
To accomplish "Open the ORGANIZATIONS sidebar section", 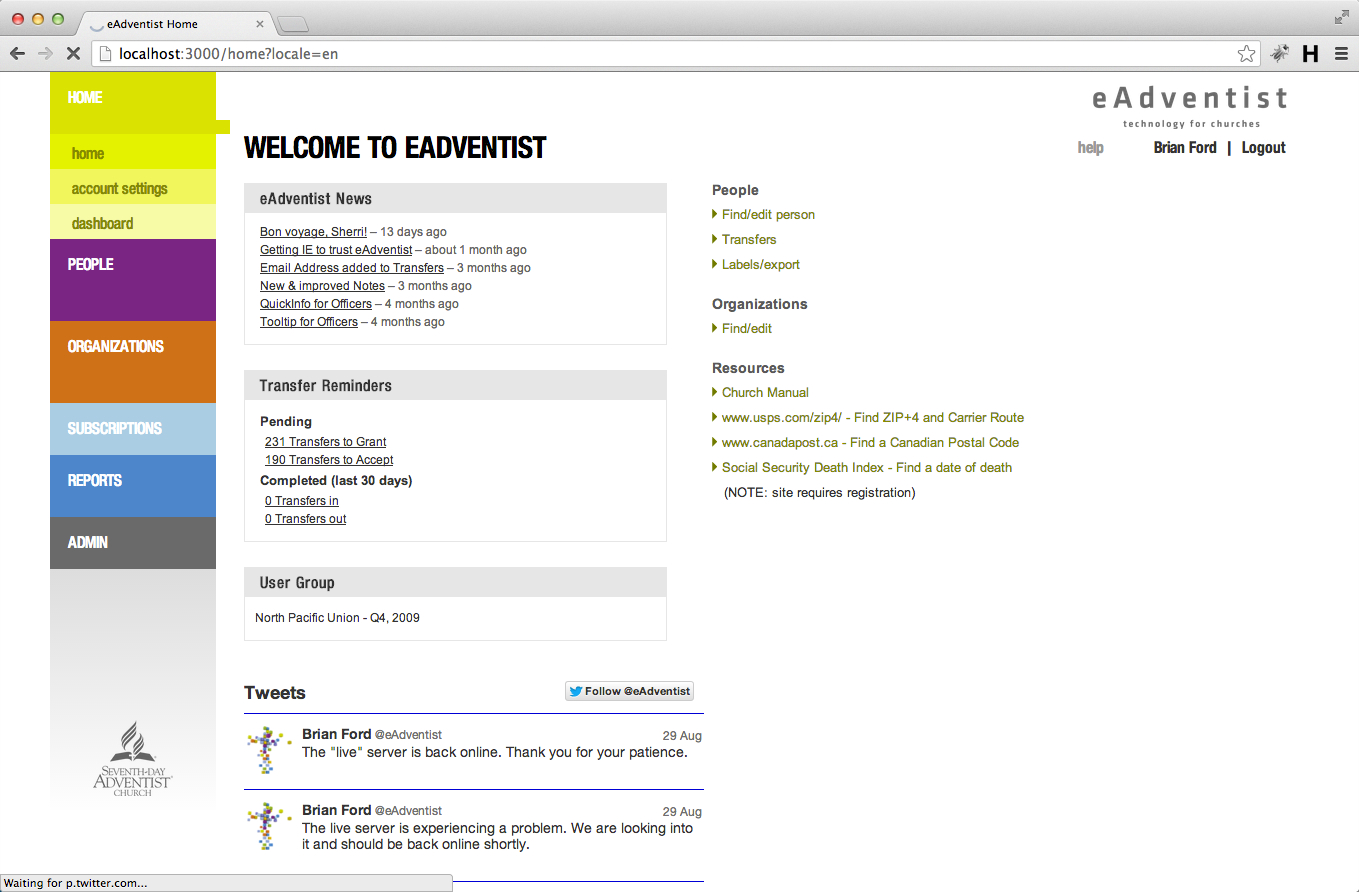I will (x=133, y=362).
